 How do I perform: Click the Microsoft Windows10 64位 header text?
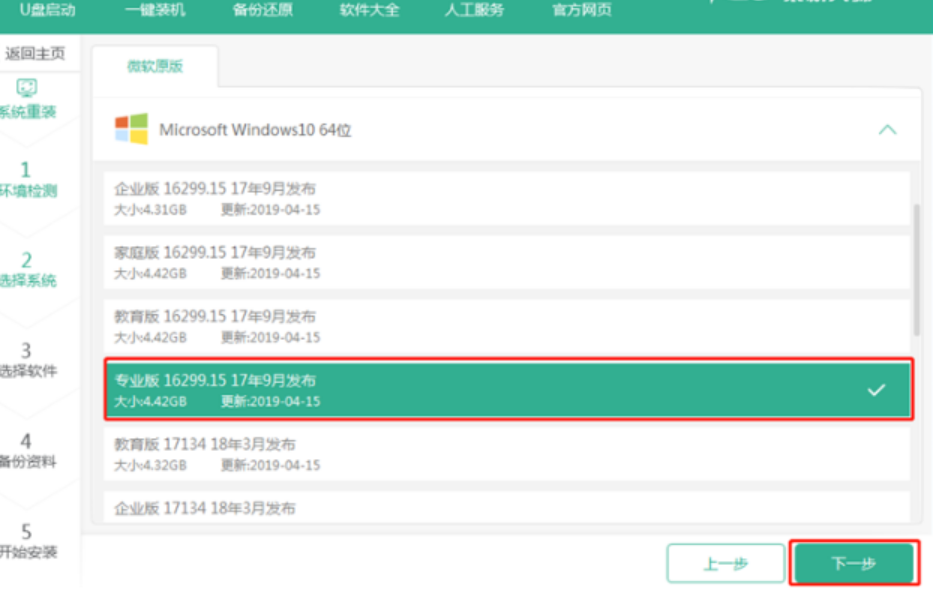255,130
